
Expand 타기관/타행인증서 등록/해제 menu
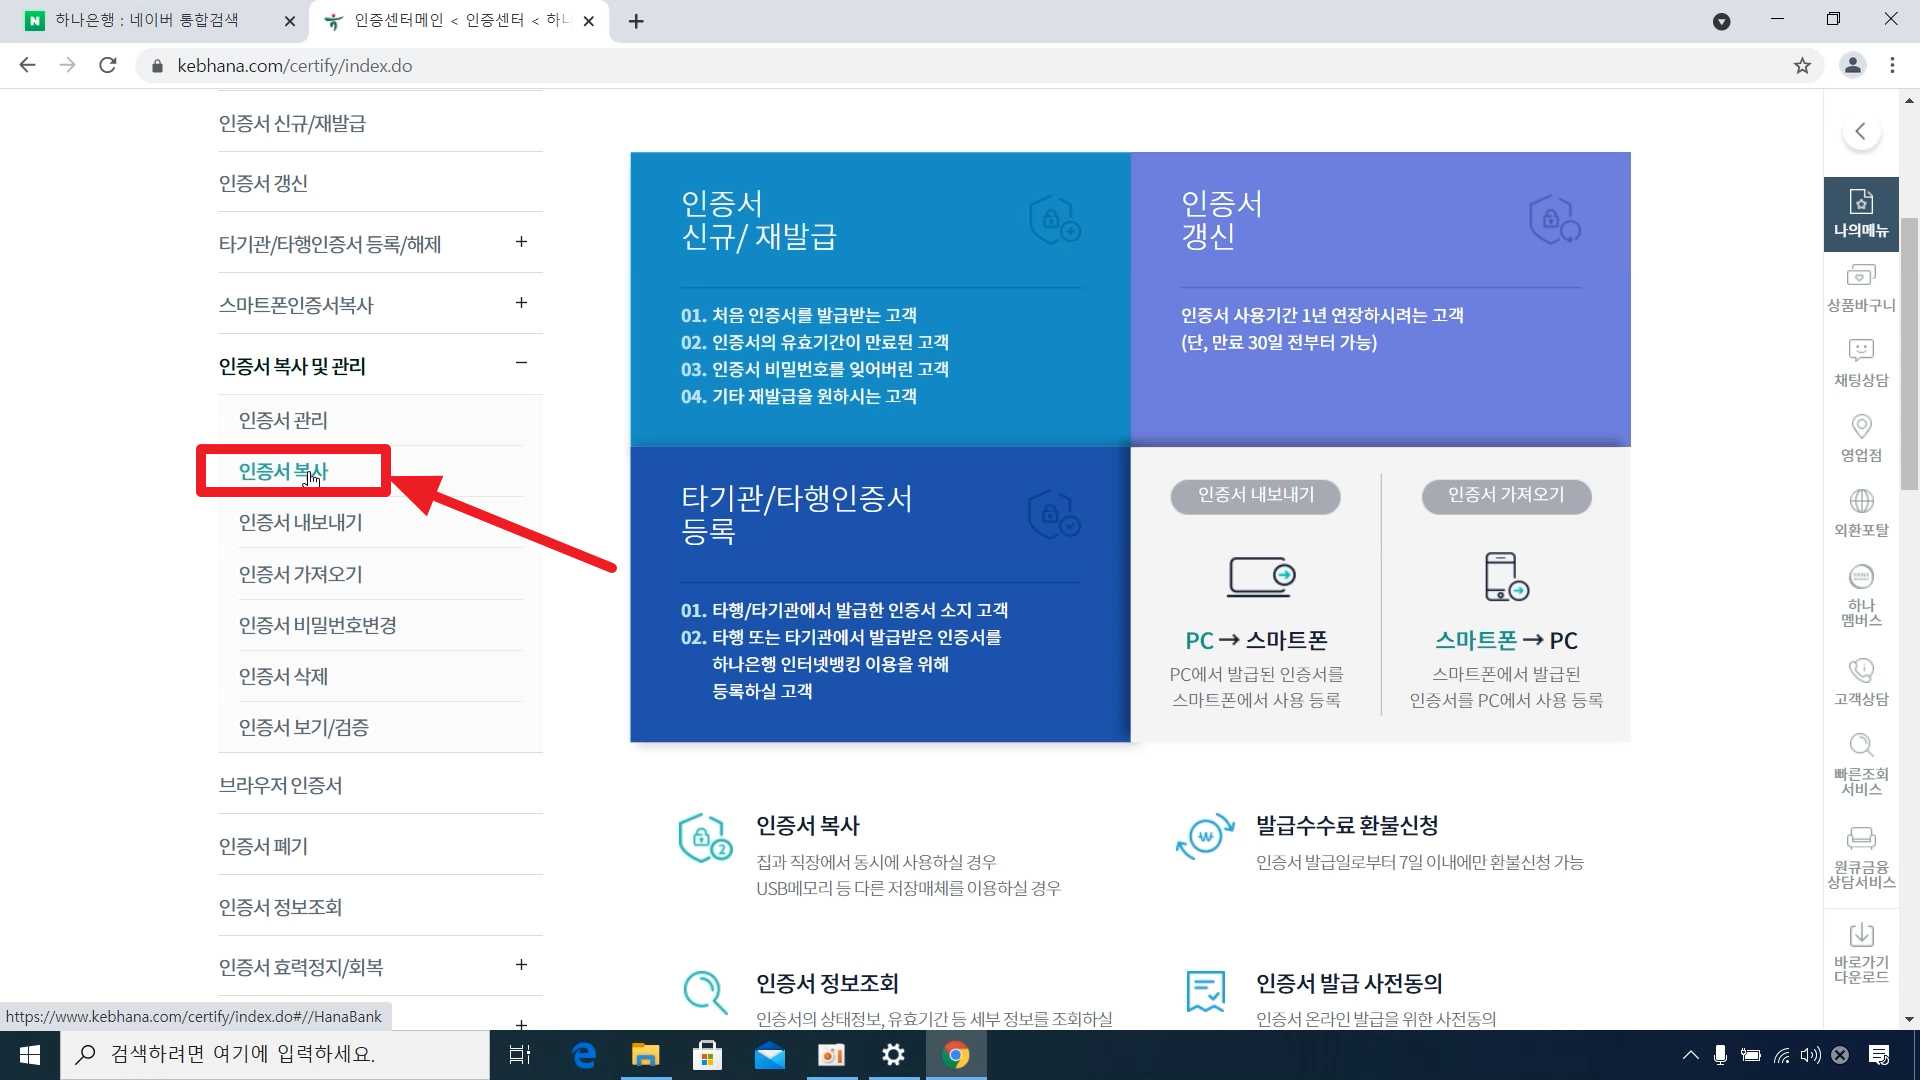521,242
